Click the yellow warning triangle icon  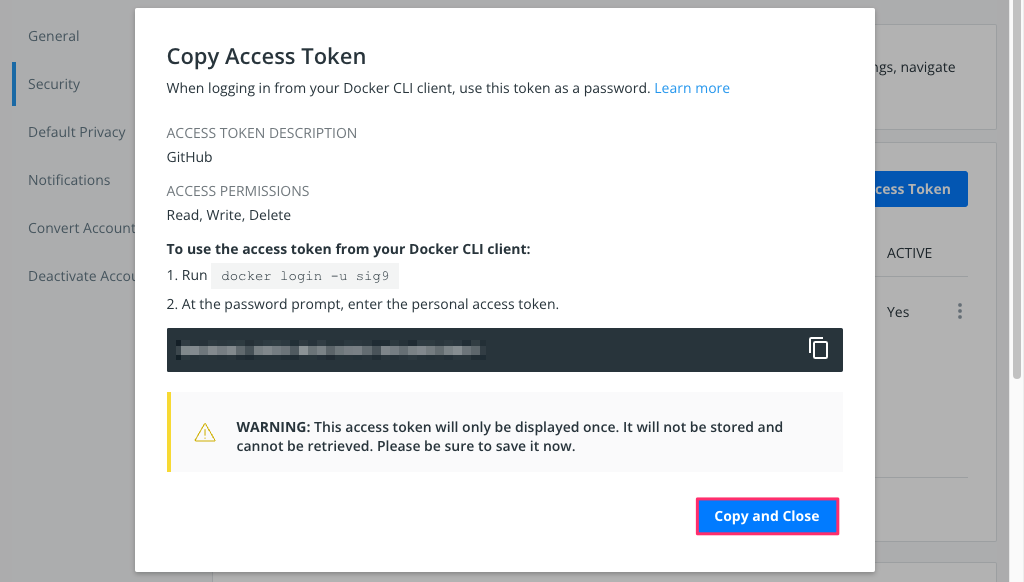[x=205, y=432]
